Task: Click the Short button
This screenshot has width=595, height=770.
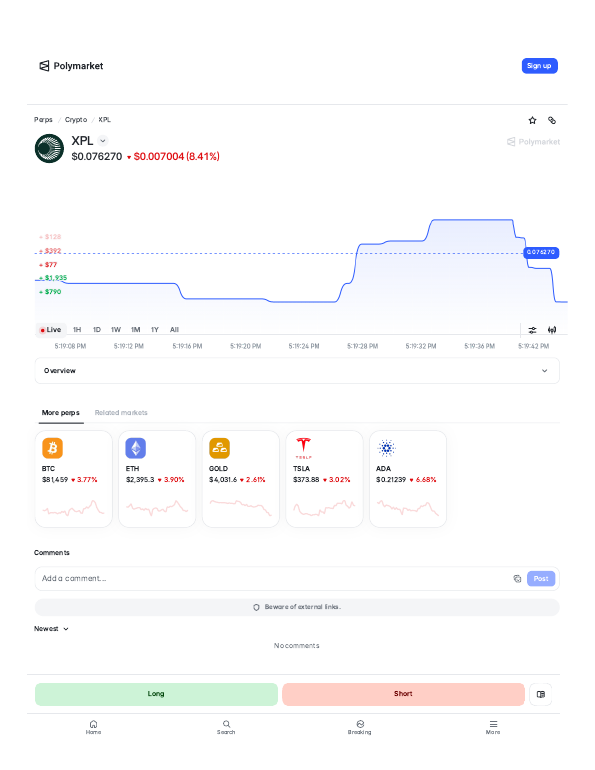Action: 403,694
